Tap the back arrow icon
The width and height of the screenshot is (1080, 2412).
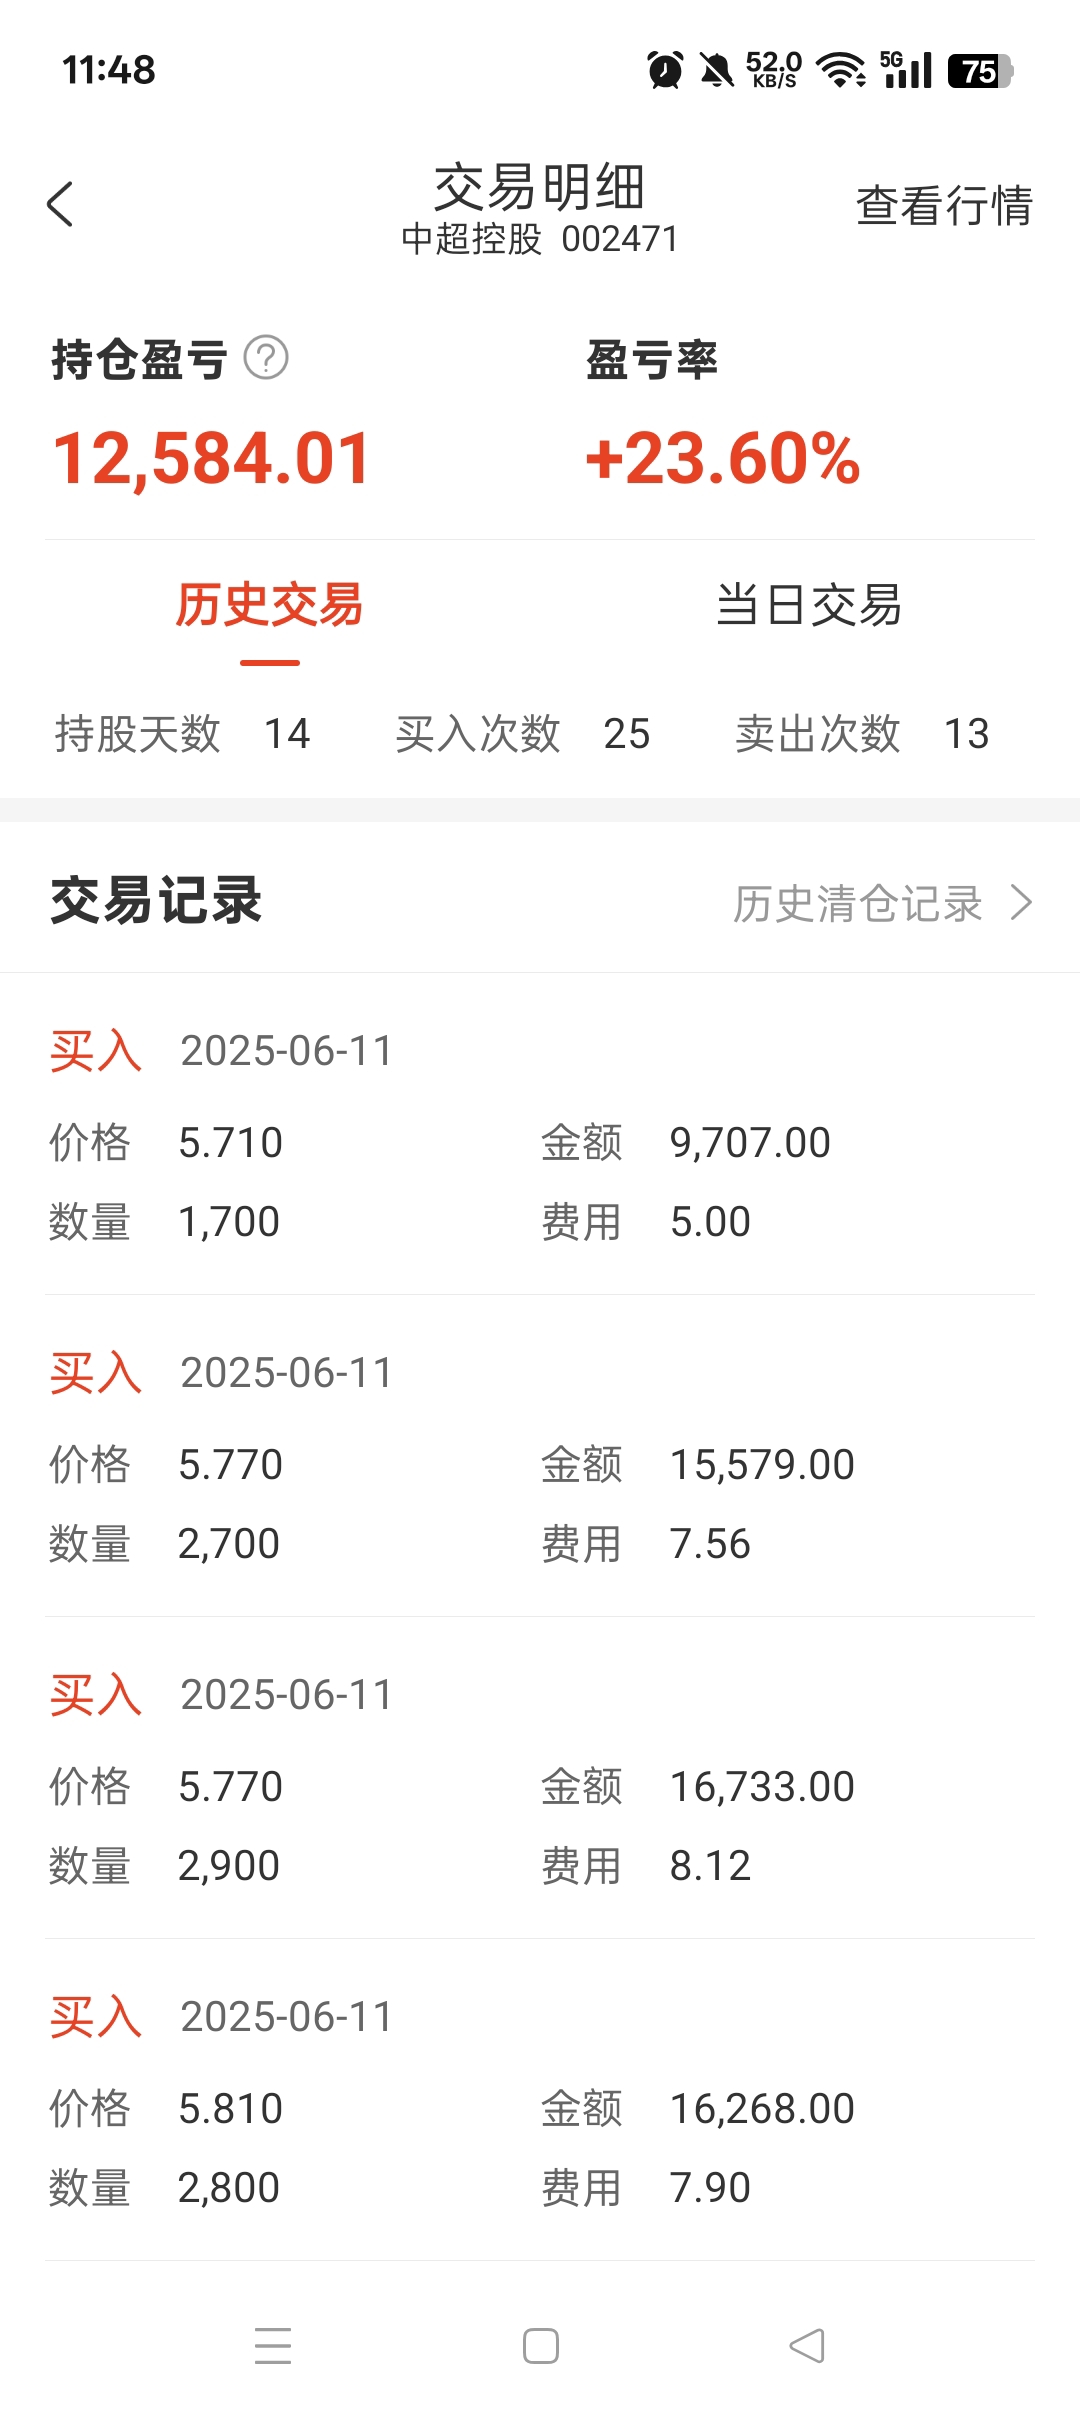coord(60,204)
